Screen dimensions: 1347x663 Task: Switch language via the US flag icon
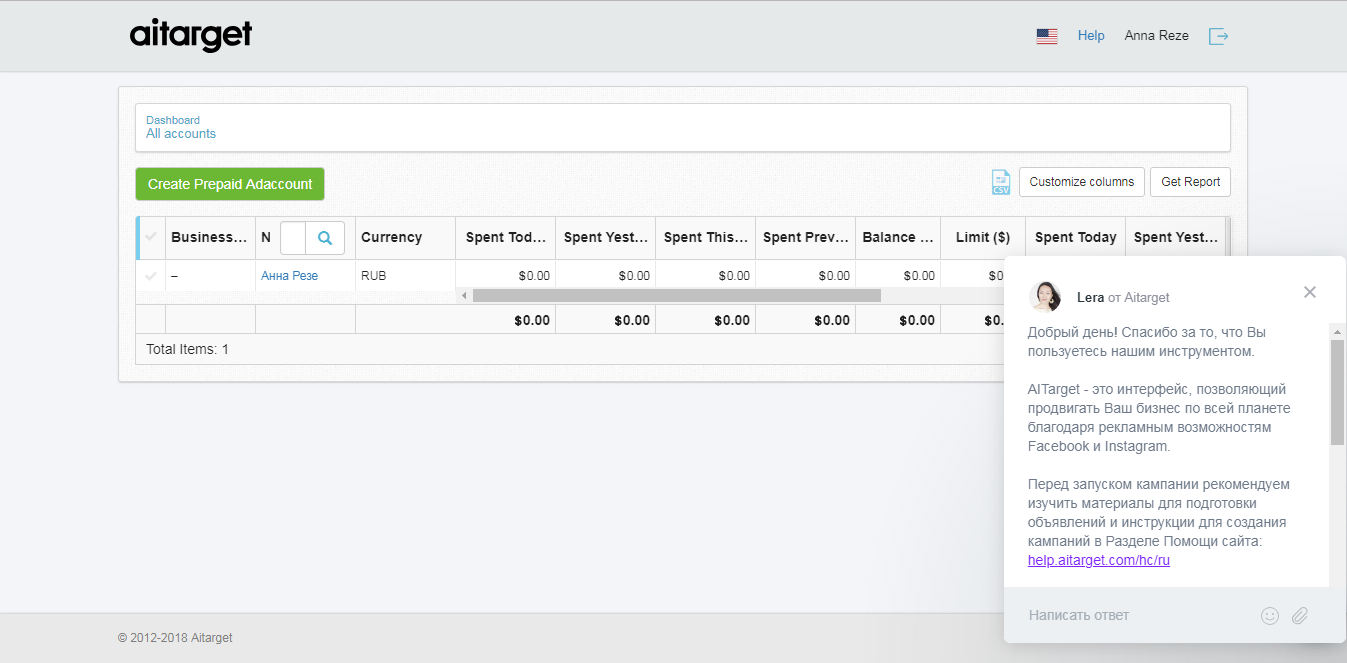1047,36
